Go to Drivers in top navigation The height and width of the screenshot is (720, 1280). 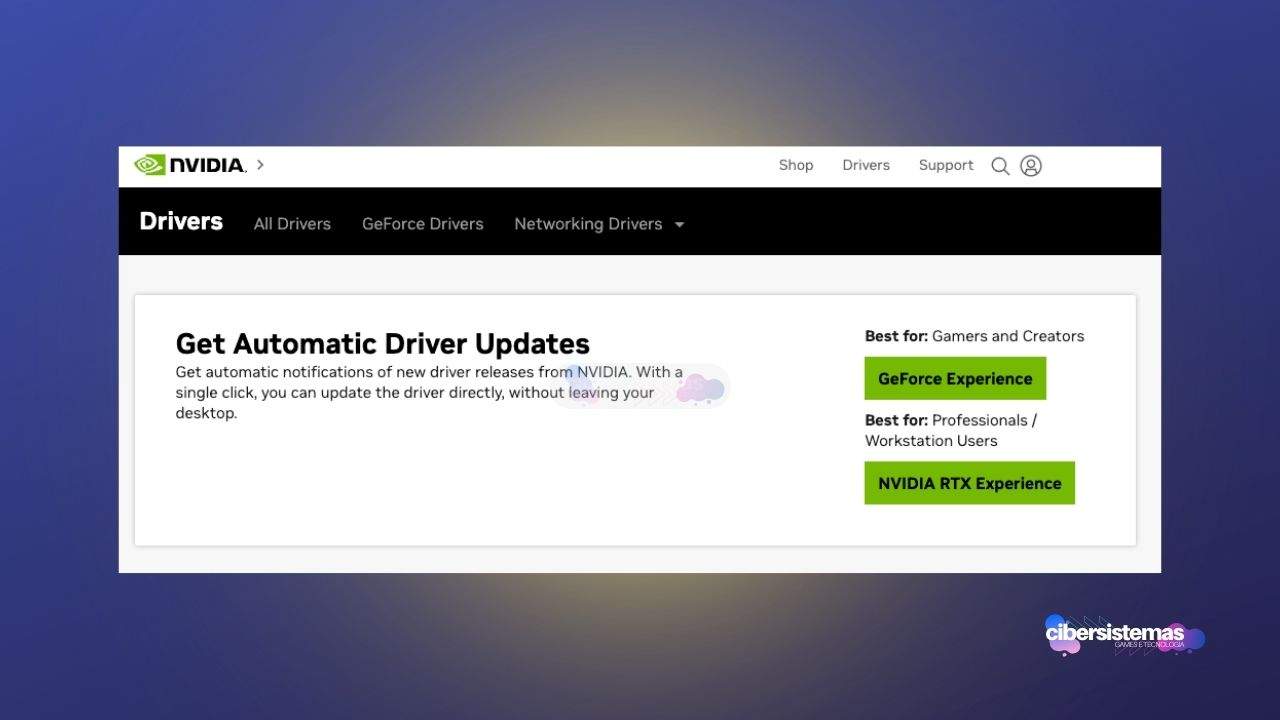[866, 165]
